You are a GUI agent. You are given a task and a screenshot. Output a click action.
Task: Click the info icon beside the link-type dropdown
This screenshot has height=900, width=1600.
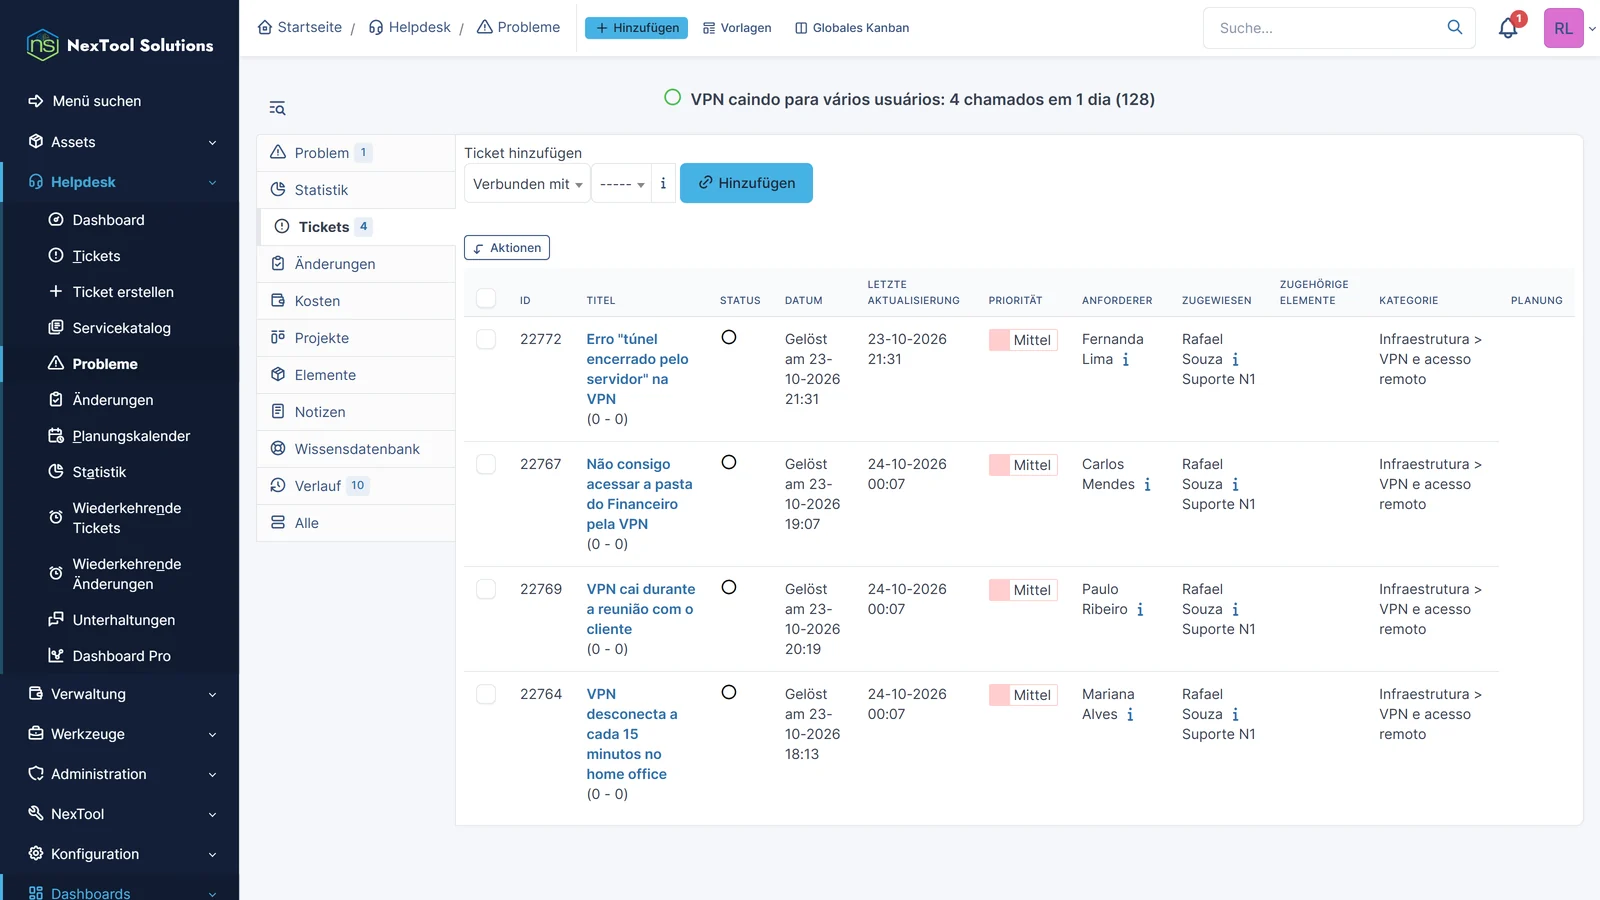[x=663, y=183]
